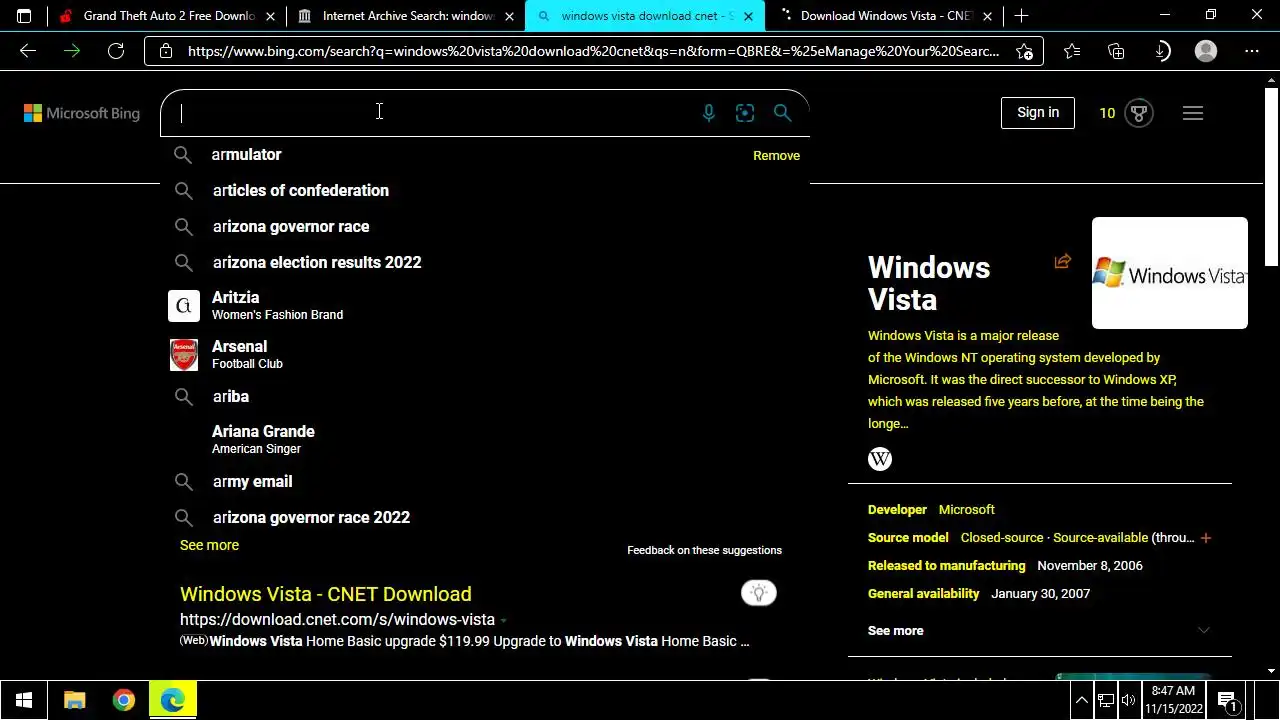Viewport: 1280px width, 720px height.
Task: Launch File Explorer from taskbar
Action: (x=74, y=700)
